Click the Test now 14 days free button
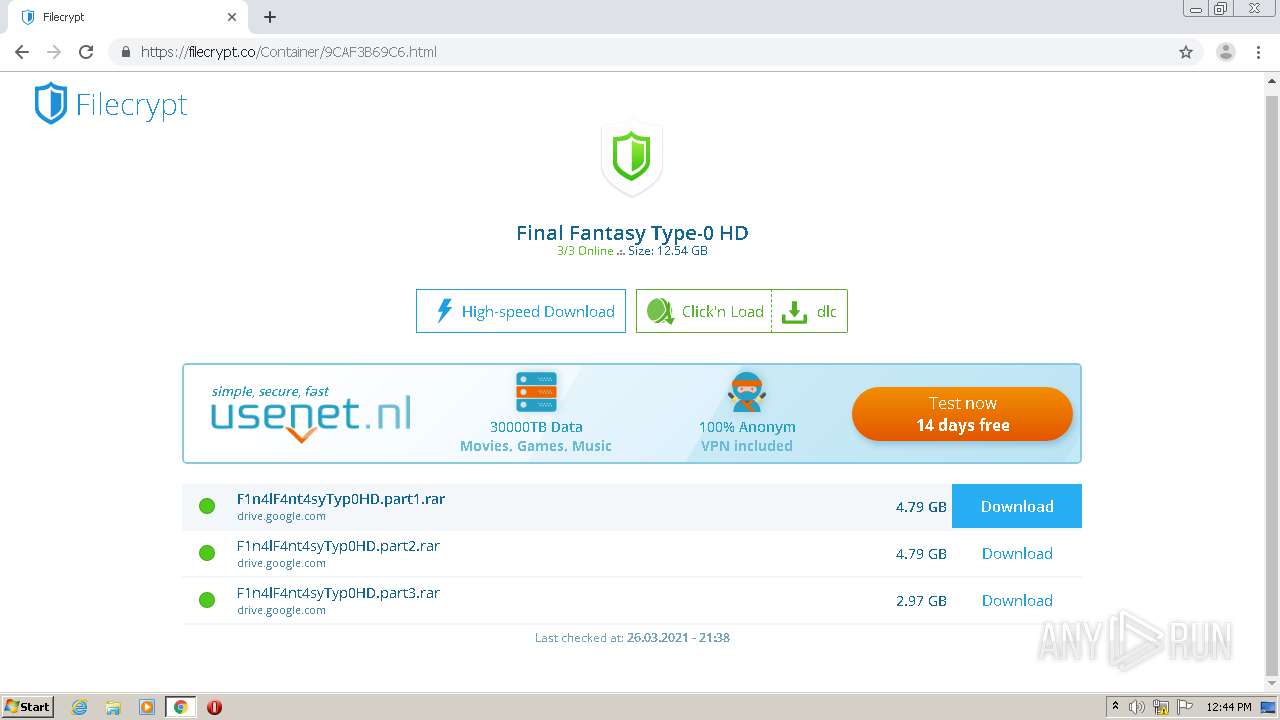The height and width of the screenshot is (720, 1280). point(962,414)
